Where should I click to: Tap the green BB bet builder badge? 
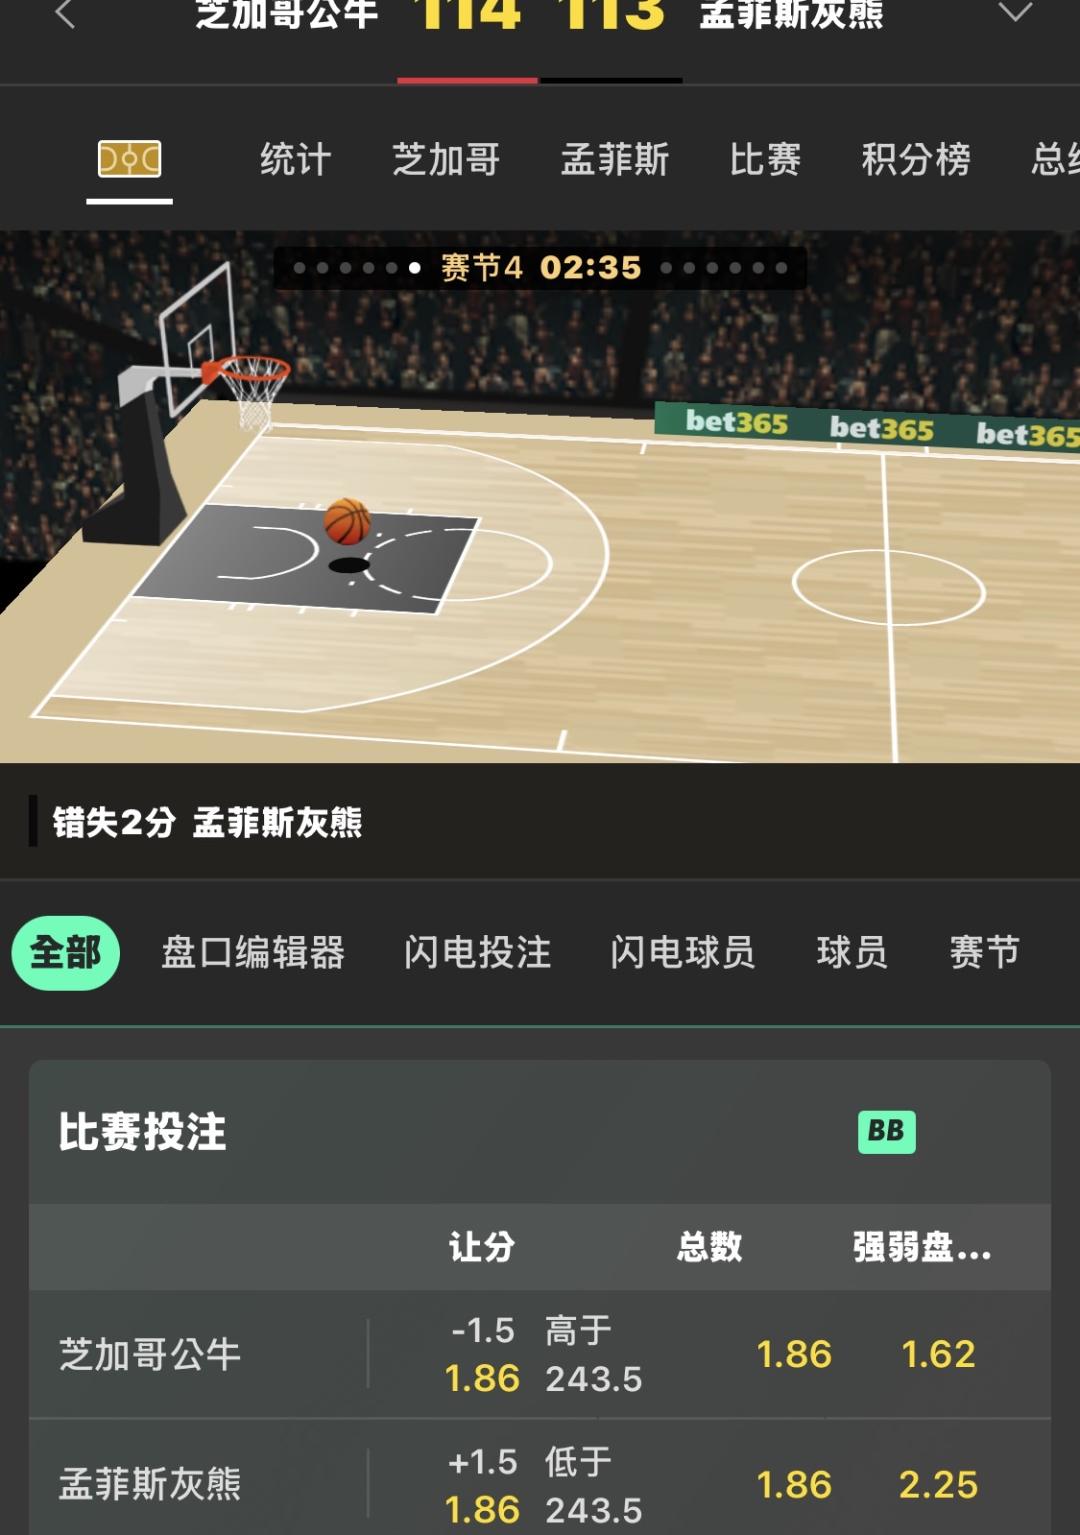[x=887, y=1132]
